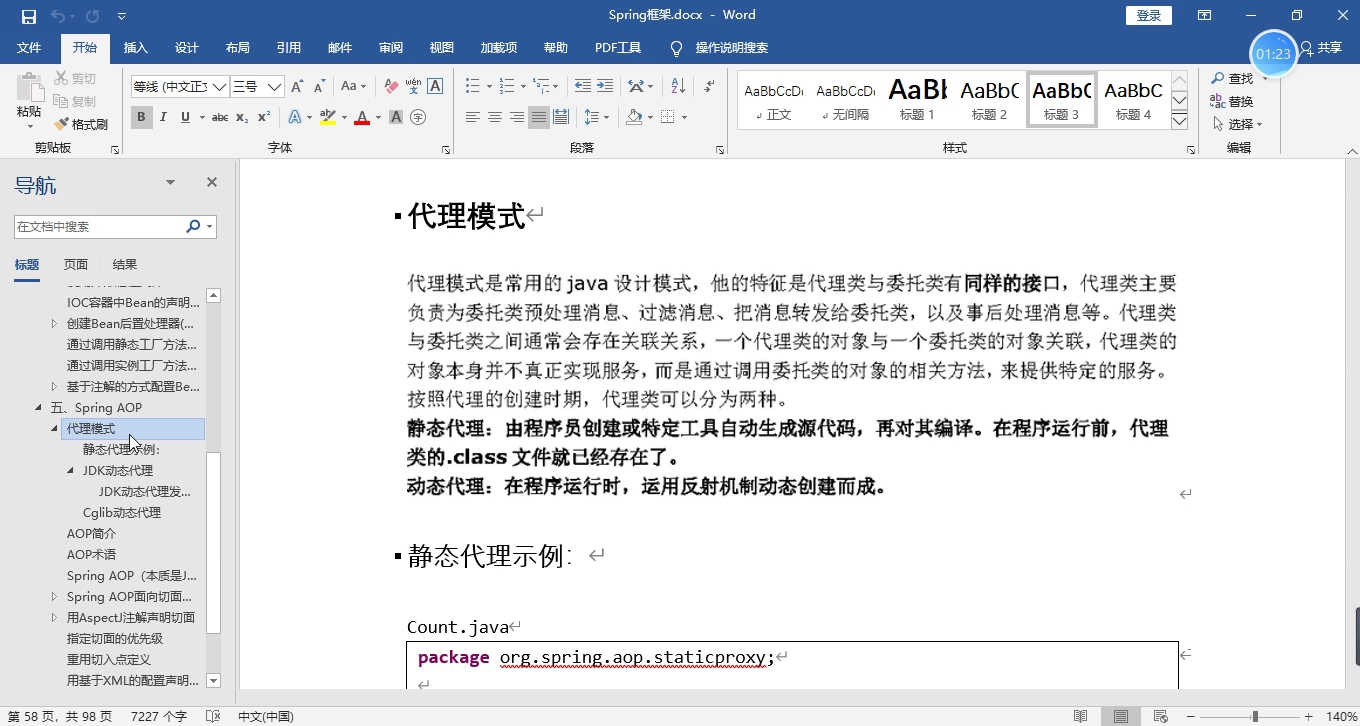Click the 共享 (Share) button
1360x726 pixels.
(1321, 48)
